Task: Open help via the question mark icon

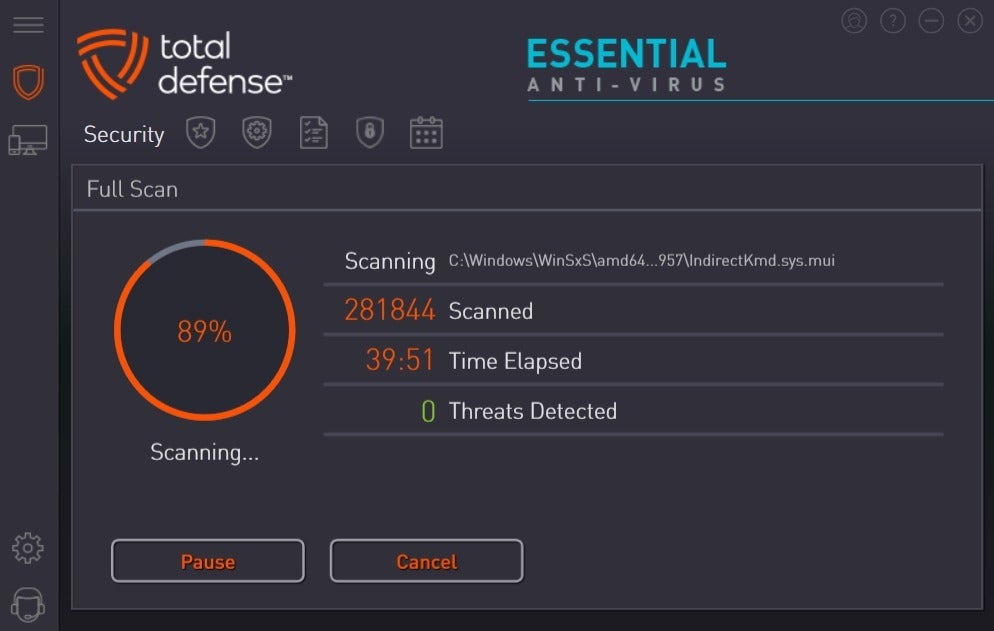Action: click(x=893, y=21)
